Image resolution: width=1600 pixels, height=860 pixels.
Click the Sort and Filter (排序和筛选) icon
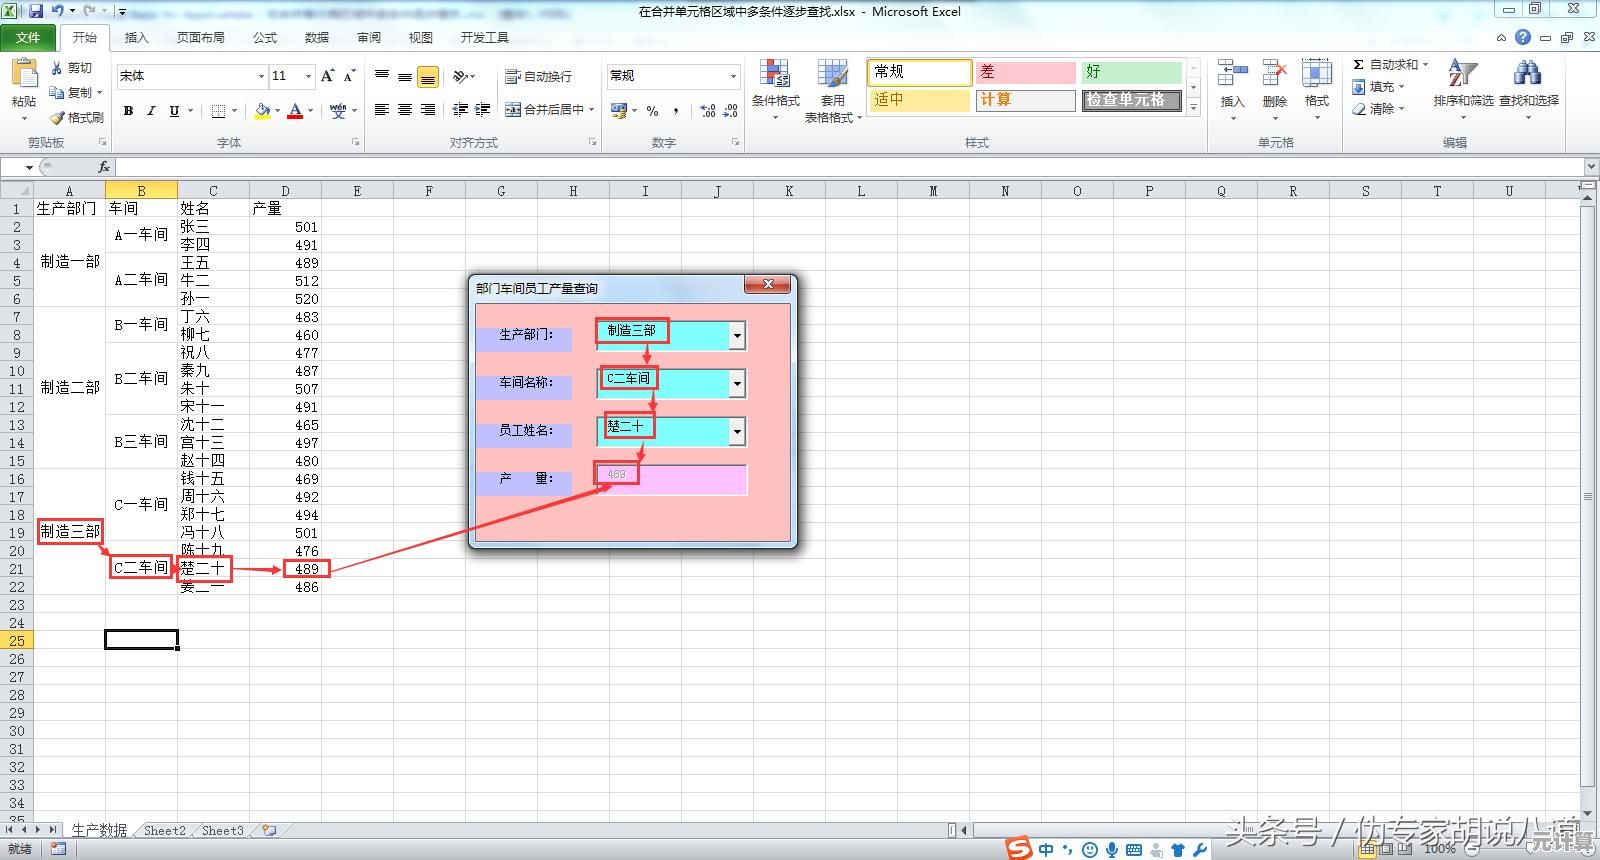click(1462, 75)
